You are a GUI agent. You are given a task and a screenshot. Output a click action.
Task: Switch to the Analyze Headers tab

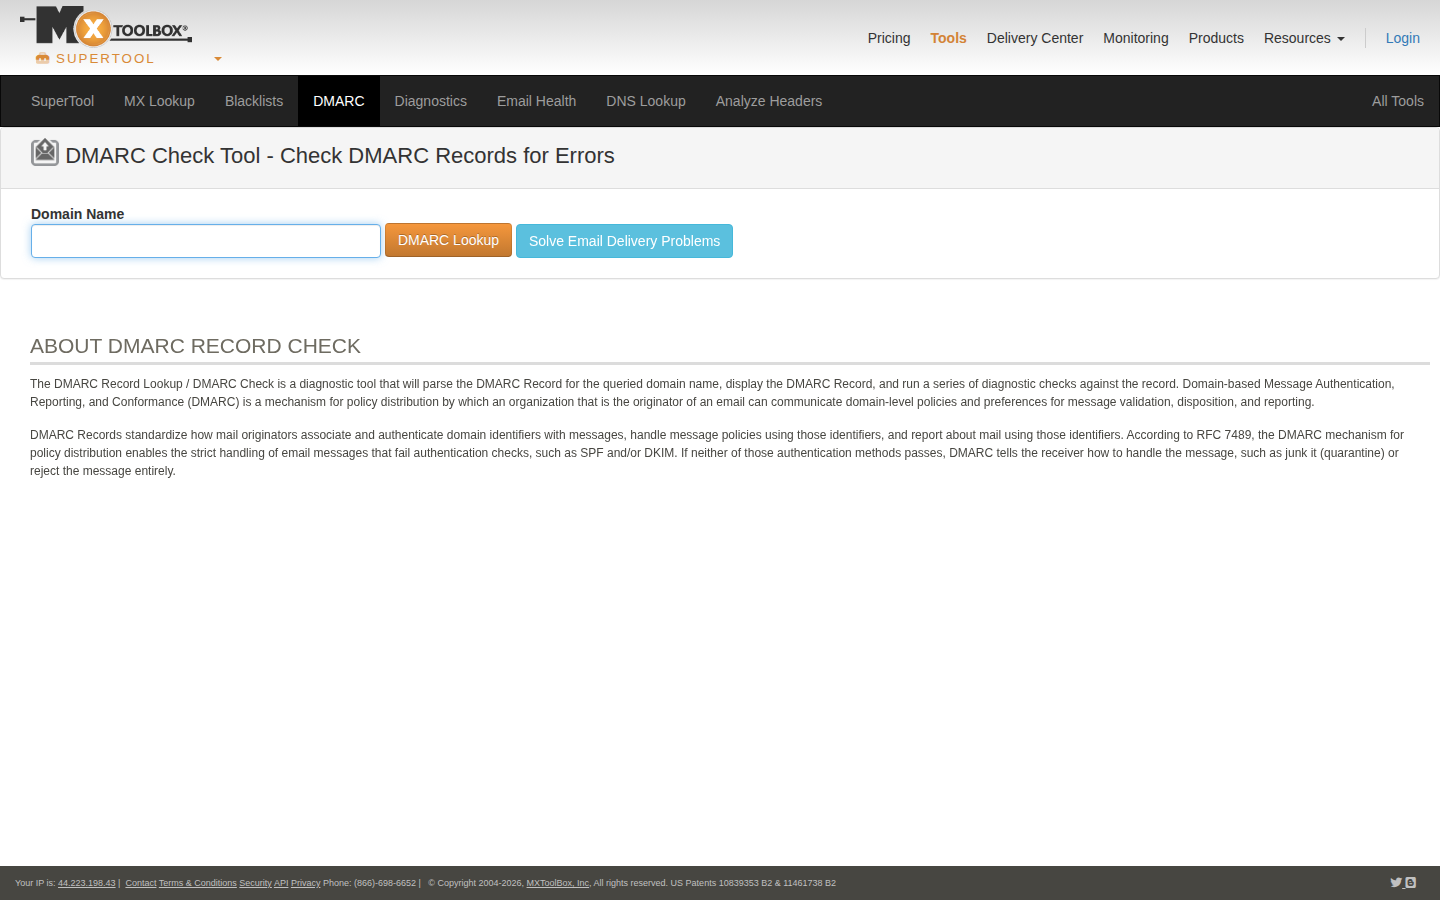[769, 101]
